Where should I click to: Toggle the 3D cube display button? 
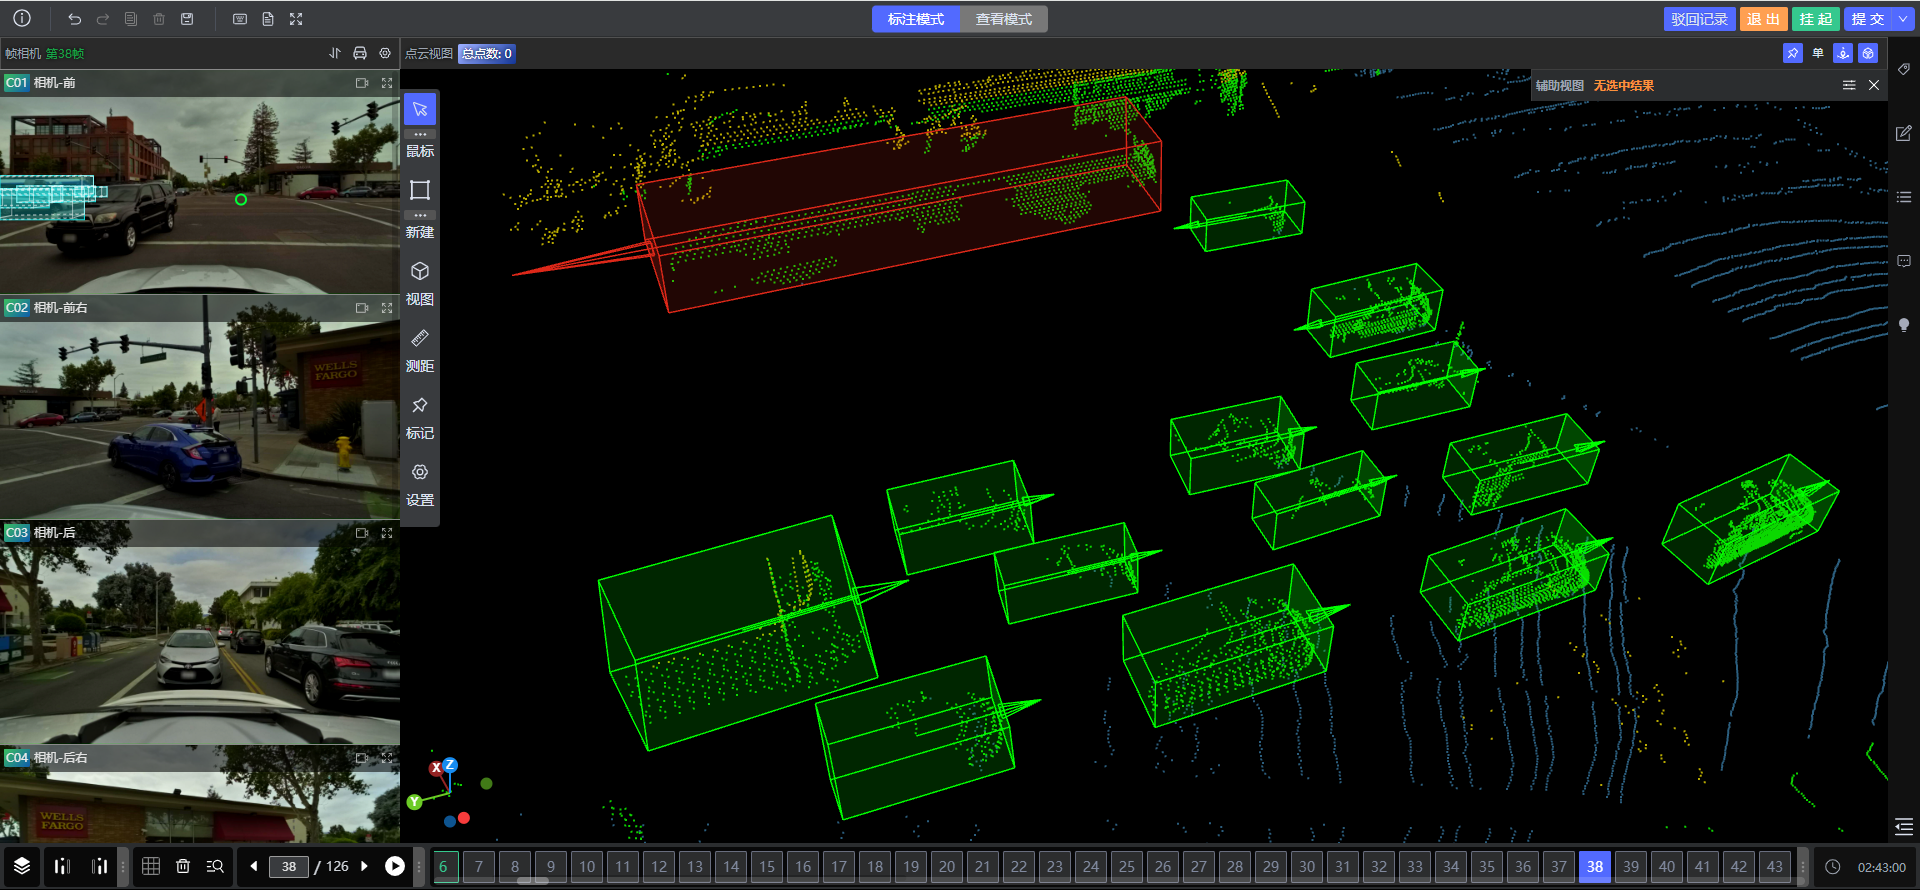pyautogui.click(x=1868, y=54)
